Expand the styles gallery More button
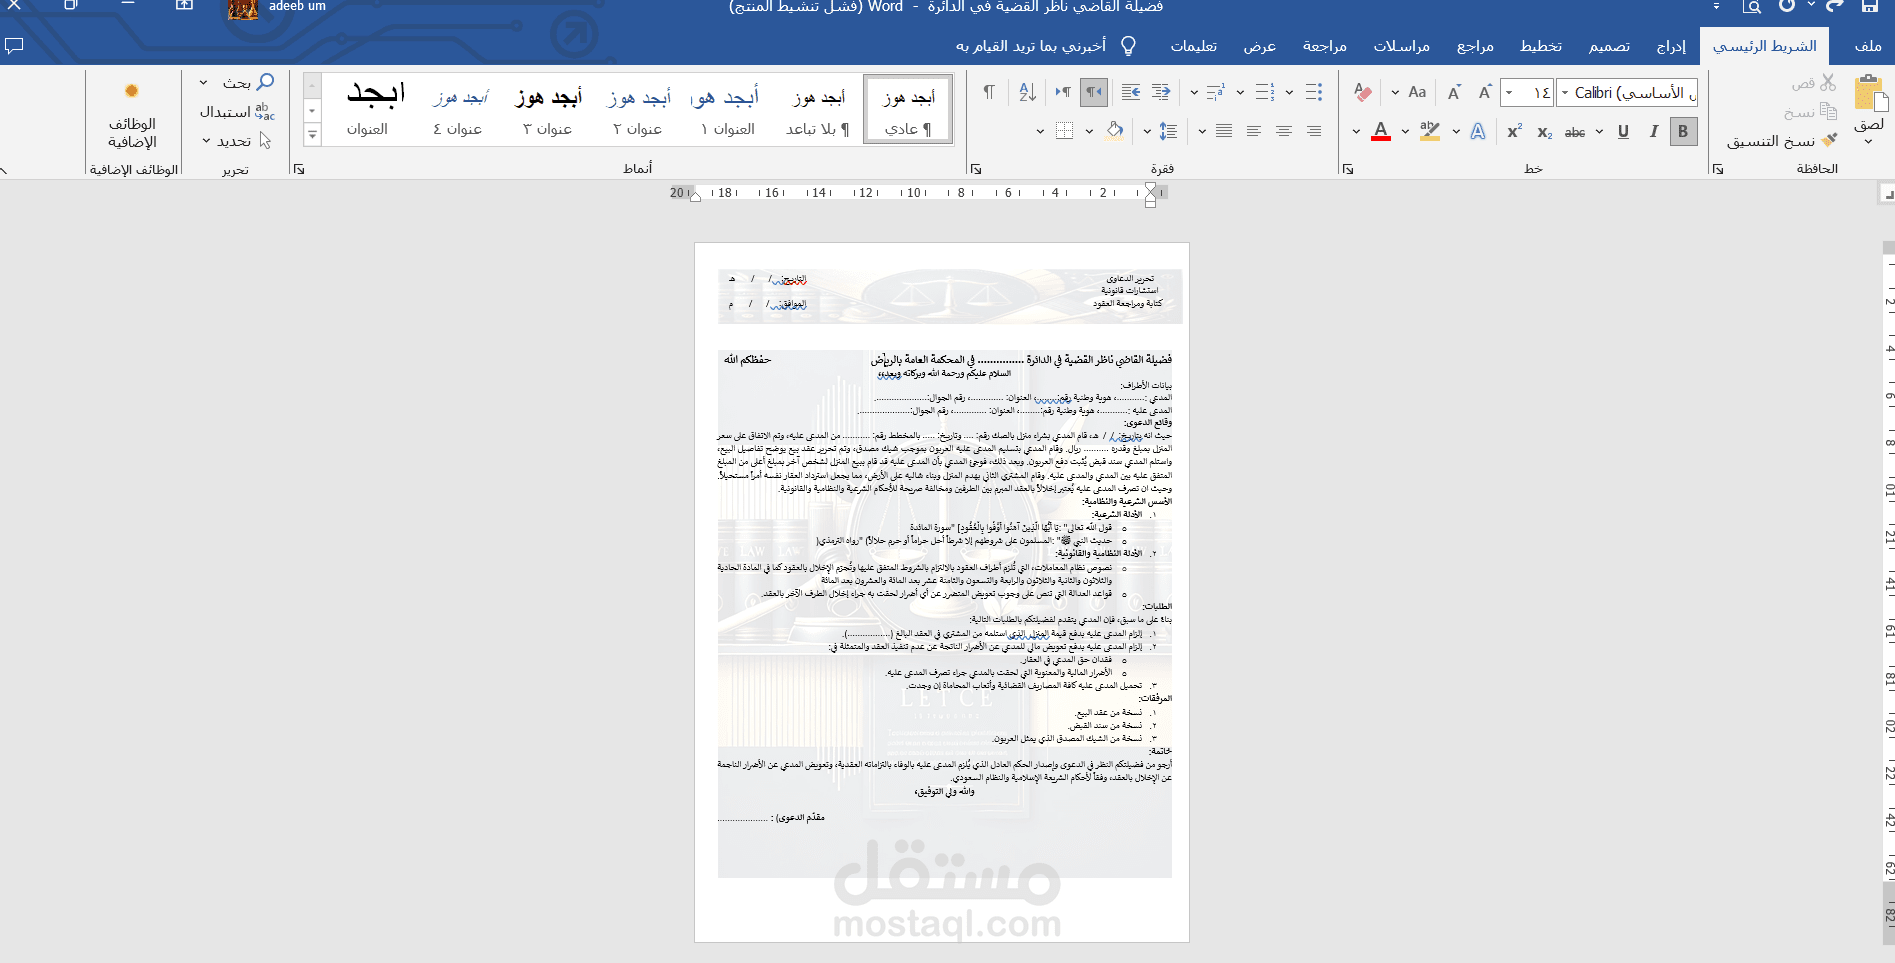Screen dimensions: 1895x963 click(x=312, y=134)
